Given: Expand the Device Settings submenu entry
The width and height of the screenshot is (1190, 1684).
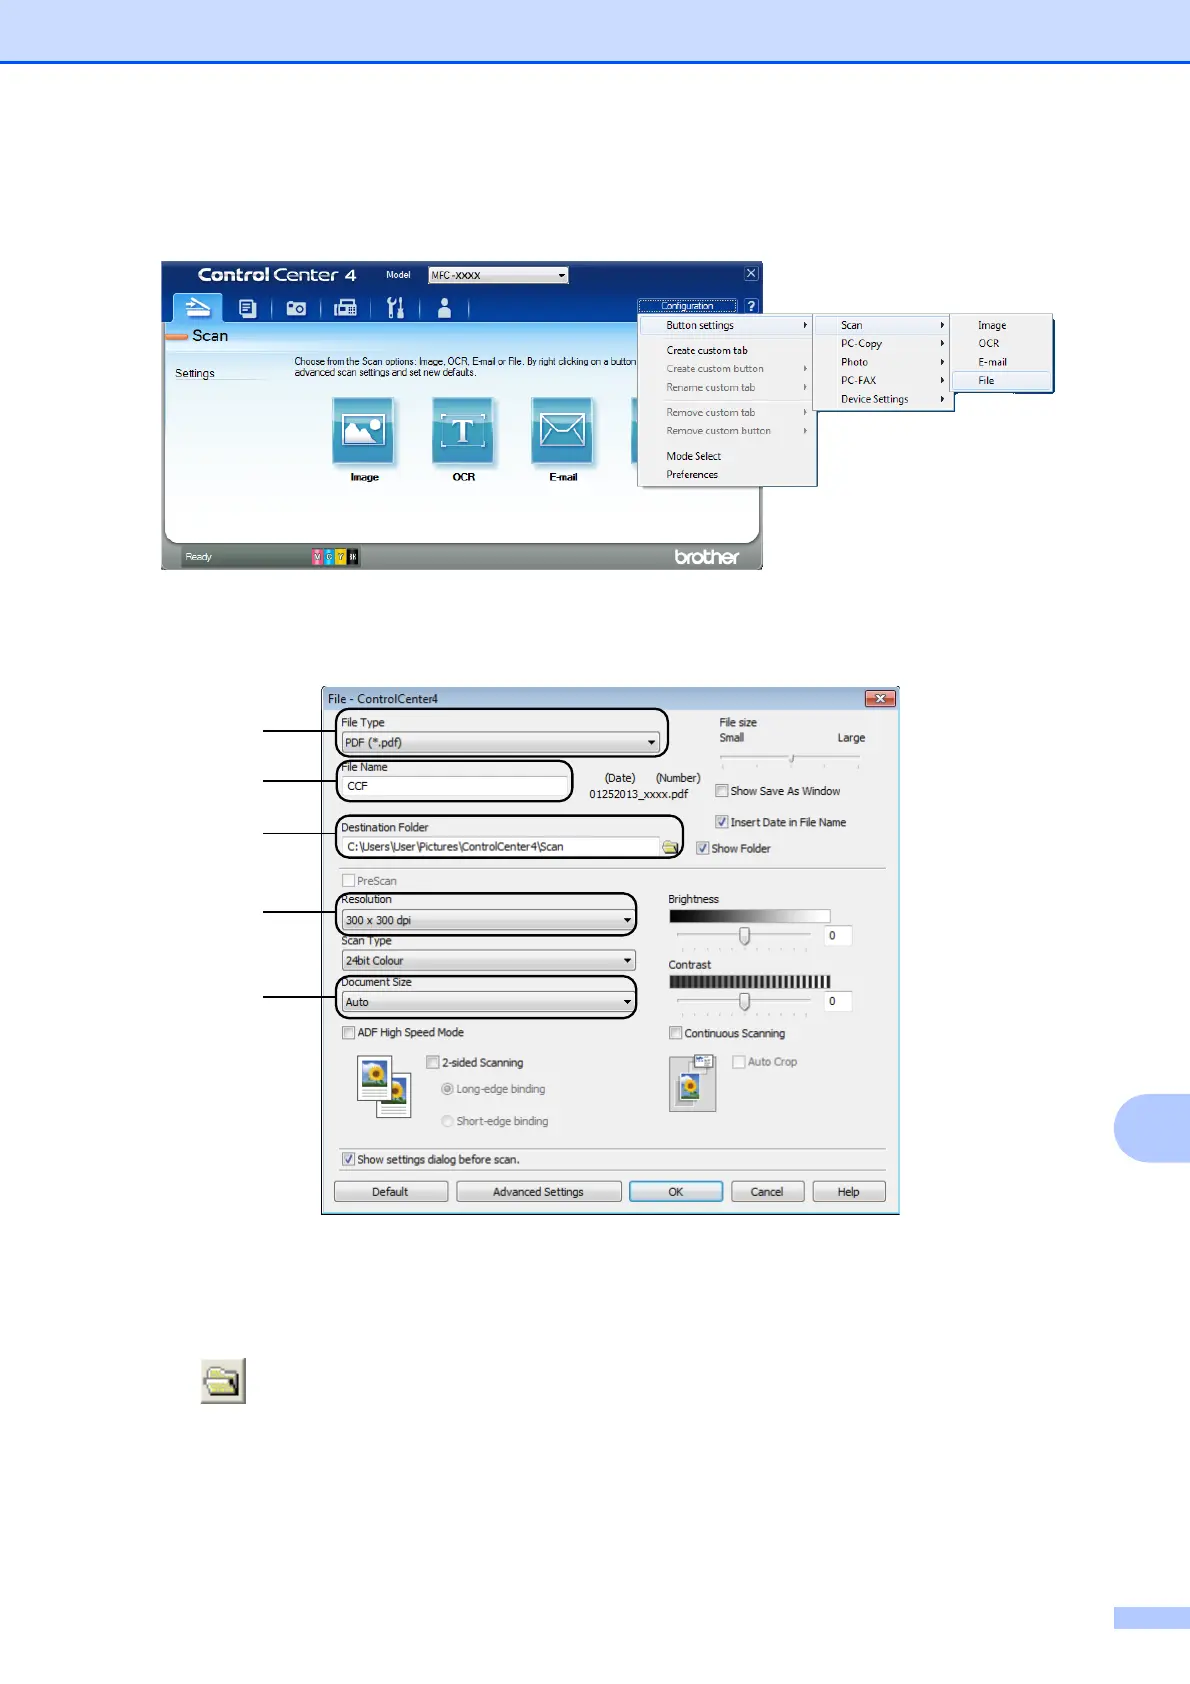Looking at the screenshot, I should click(881, 399).
